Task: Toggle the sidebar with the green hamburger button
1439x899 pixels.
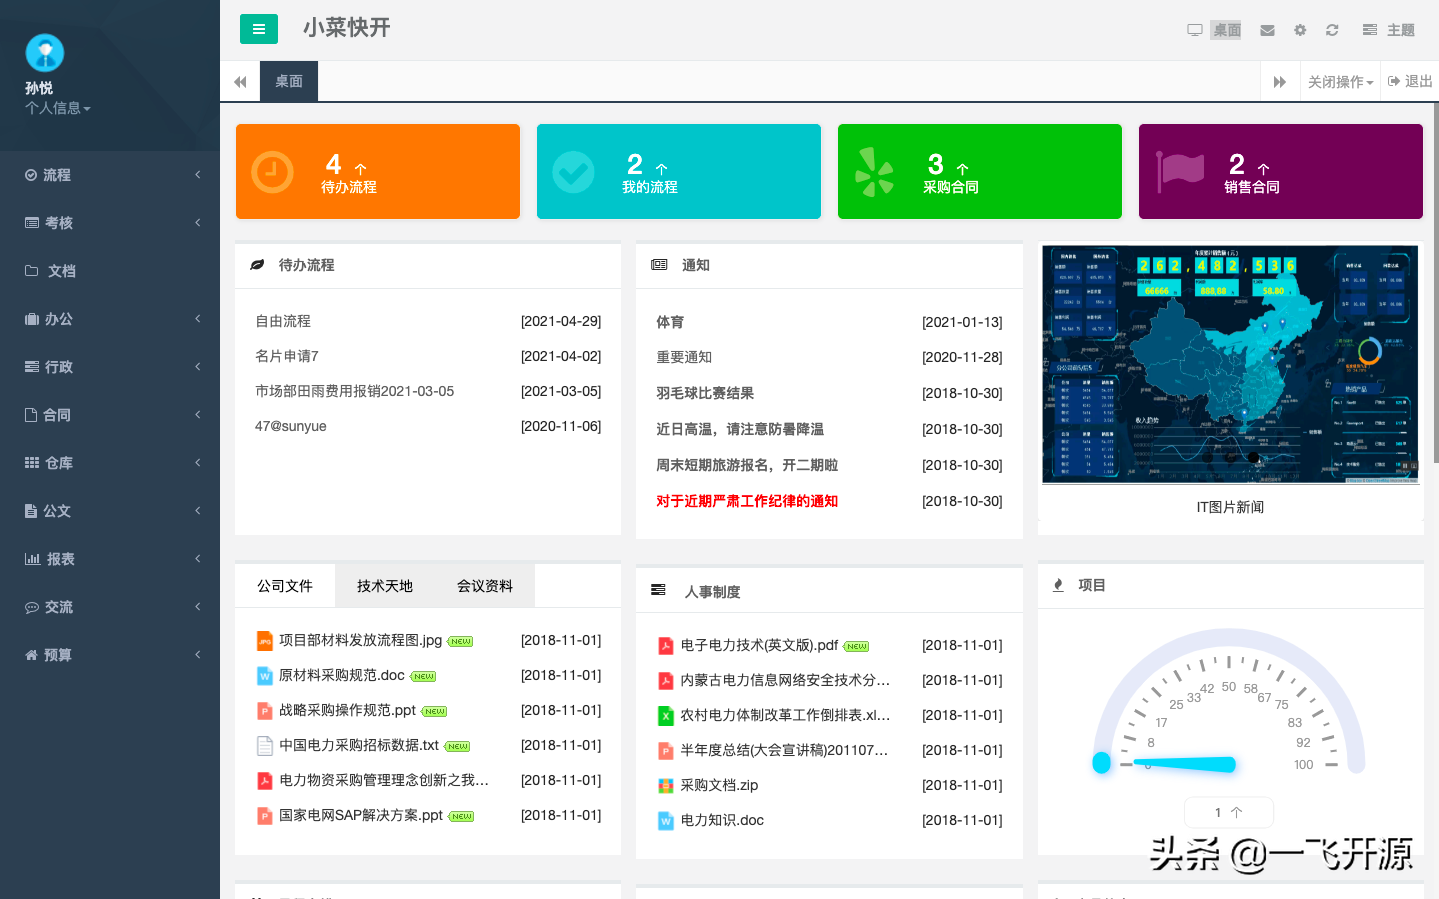Action: tap(258, 29)
